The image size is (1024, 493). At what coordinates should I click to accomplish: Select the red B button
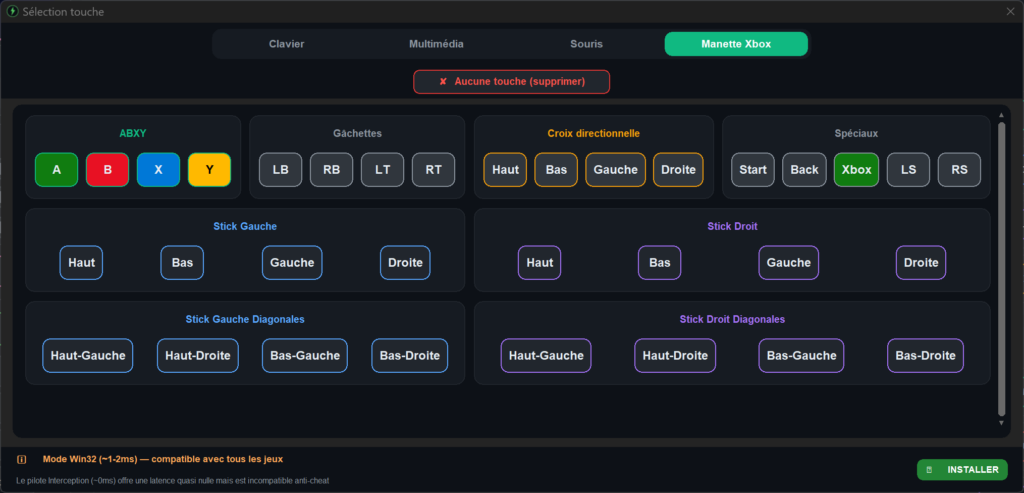[x=108, y=170]
